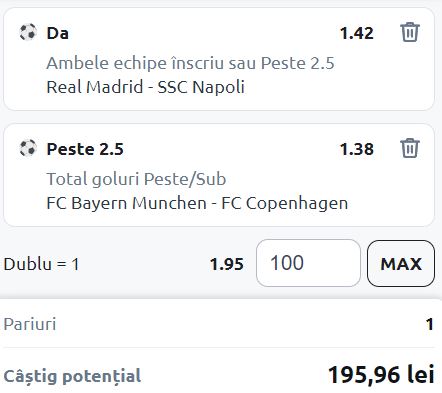
Task: Click the 1.42 odds value
Action: click(x=356, y=33)
